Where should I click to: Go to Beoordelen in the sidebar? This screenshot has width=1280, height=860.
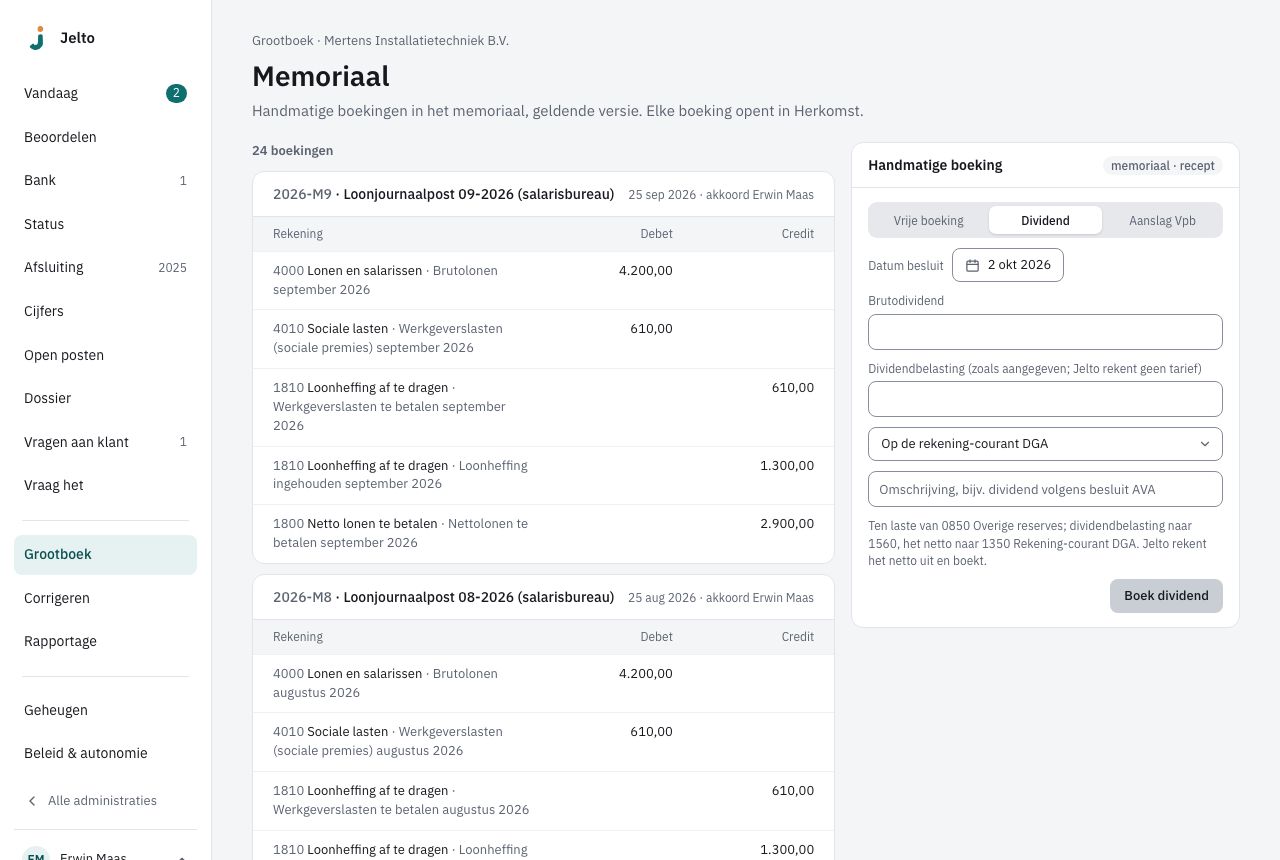click(x=105, y=137)
